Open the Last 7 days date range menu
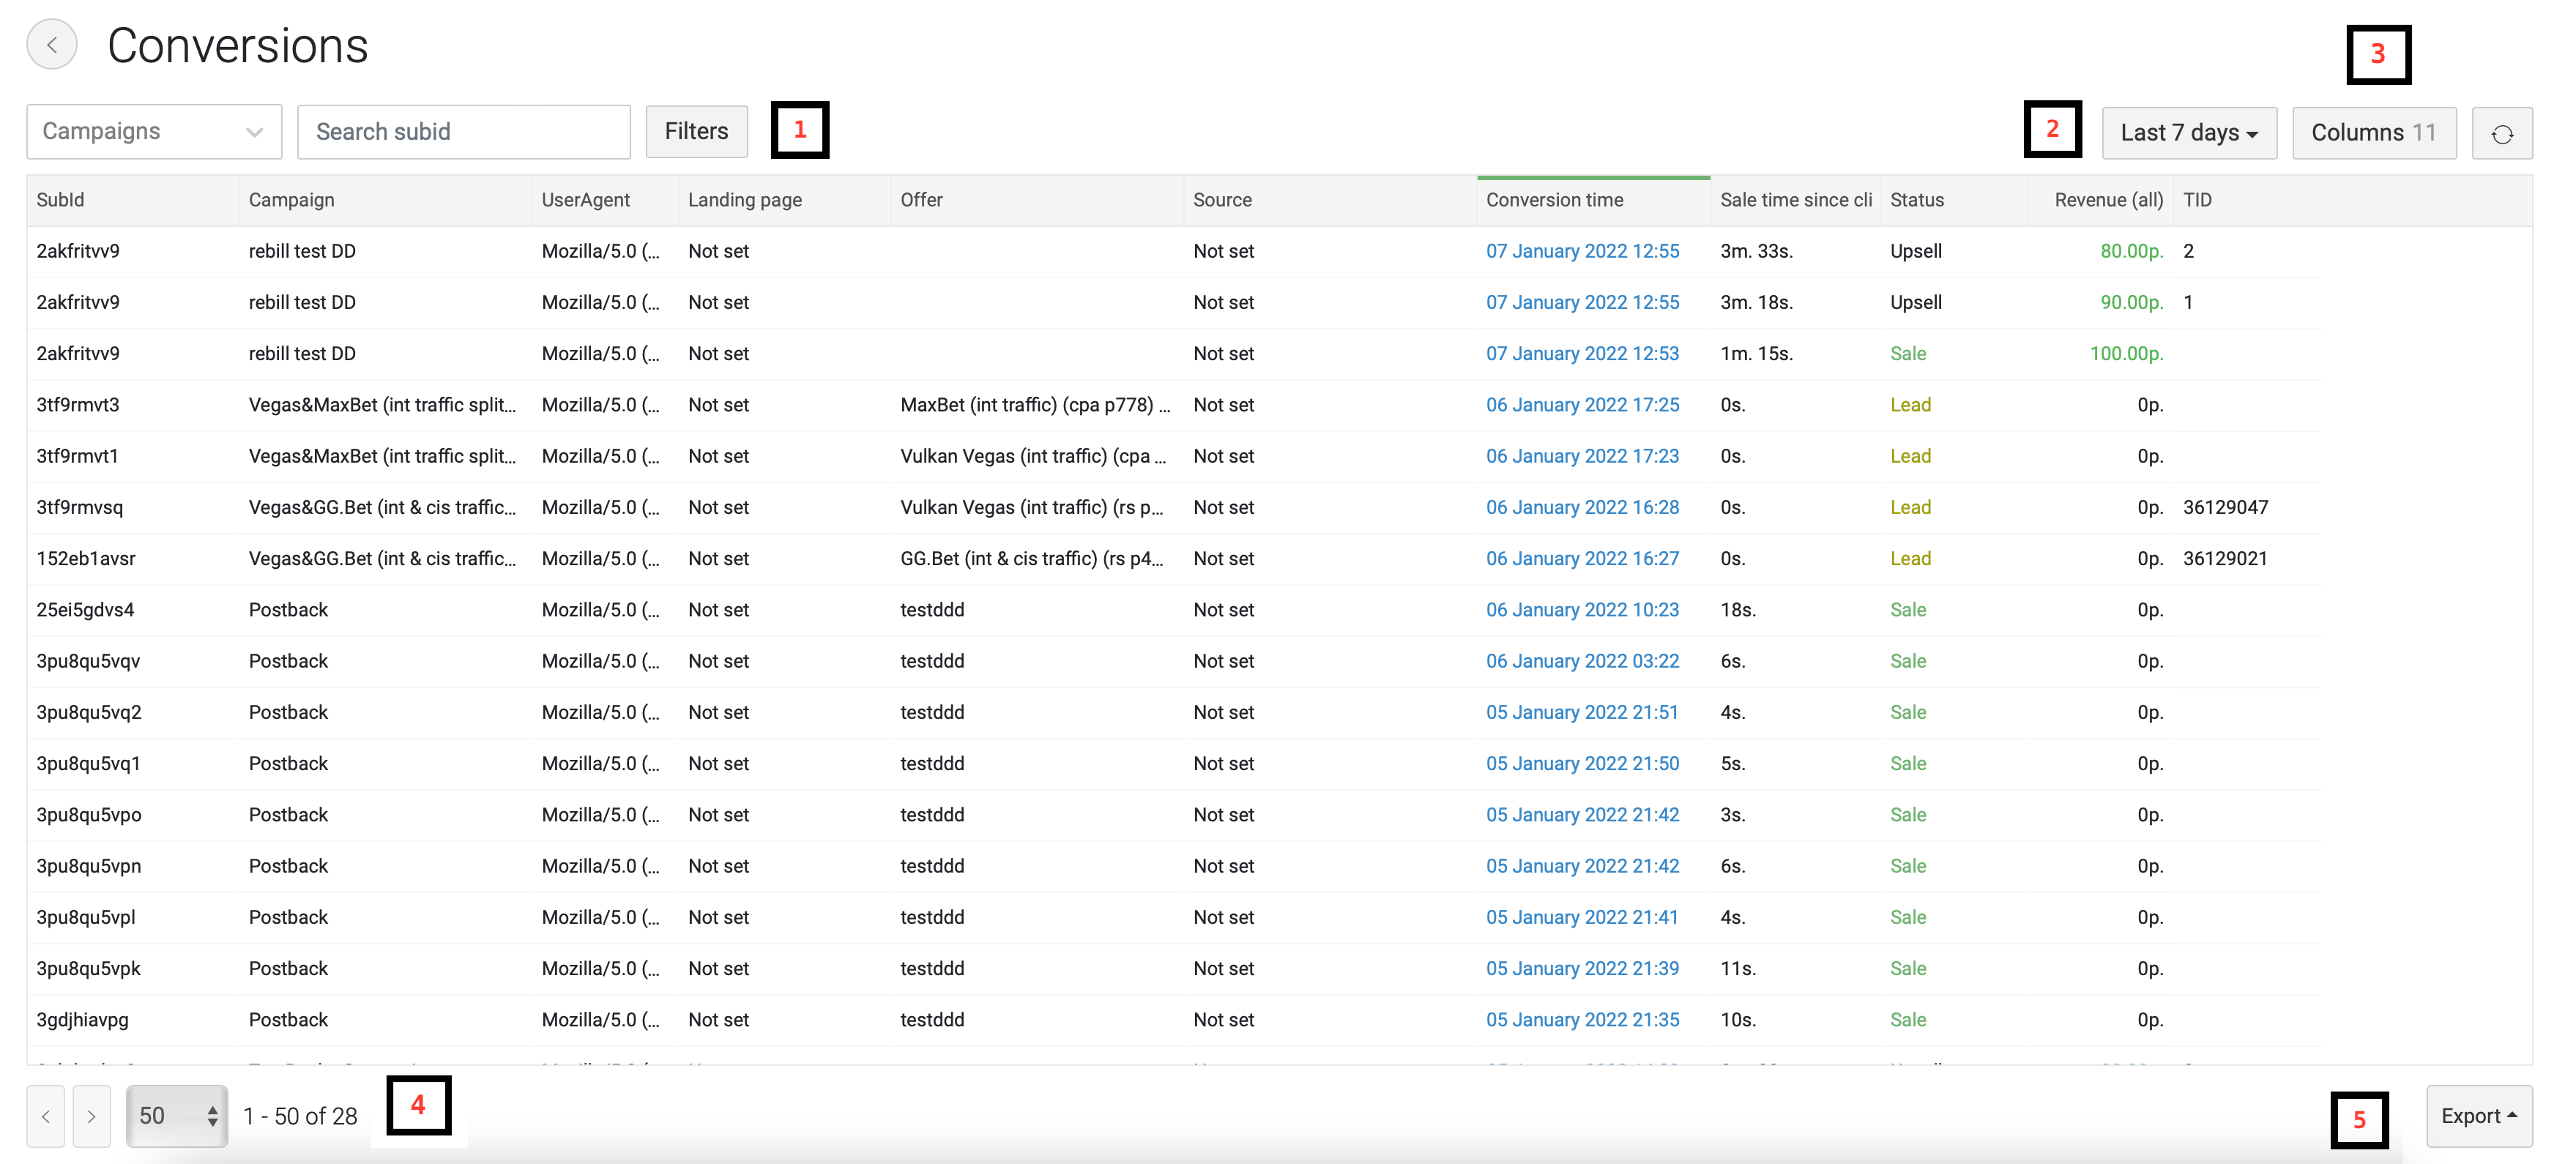 click(x=2189, y=133)
